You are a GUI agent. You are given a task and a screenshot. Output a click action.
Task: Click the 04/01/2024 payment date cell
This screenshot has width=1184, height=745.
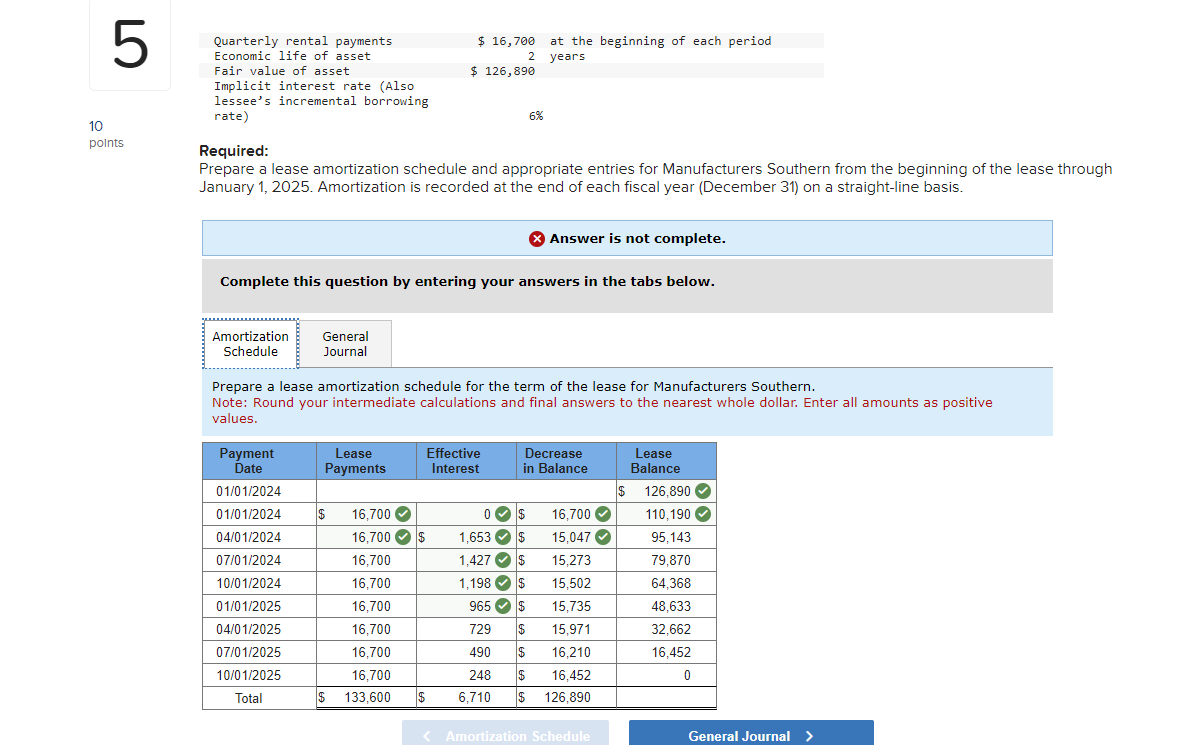259,537
